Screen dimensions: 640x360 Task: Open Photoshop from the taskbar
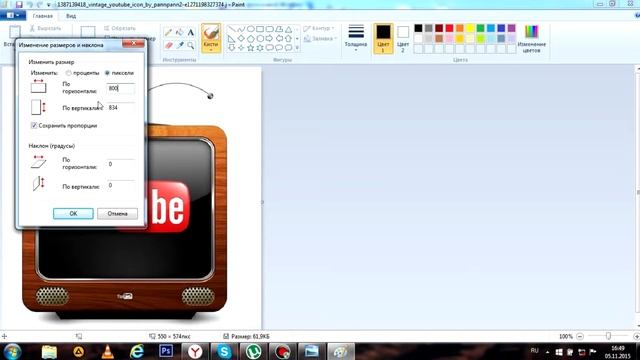166,351
